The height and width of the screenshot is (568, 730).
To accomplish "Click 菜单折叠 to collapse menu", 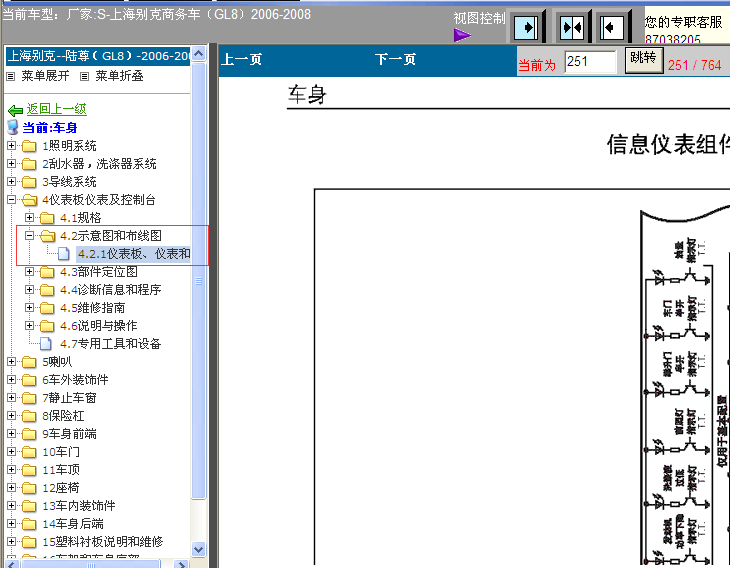I will pos(119,76).
